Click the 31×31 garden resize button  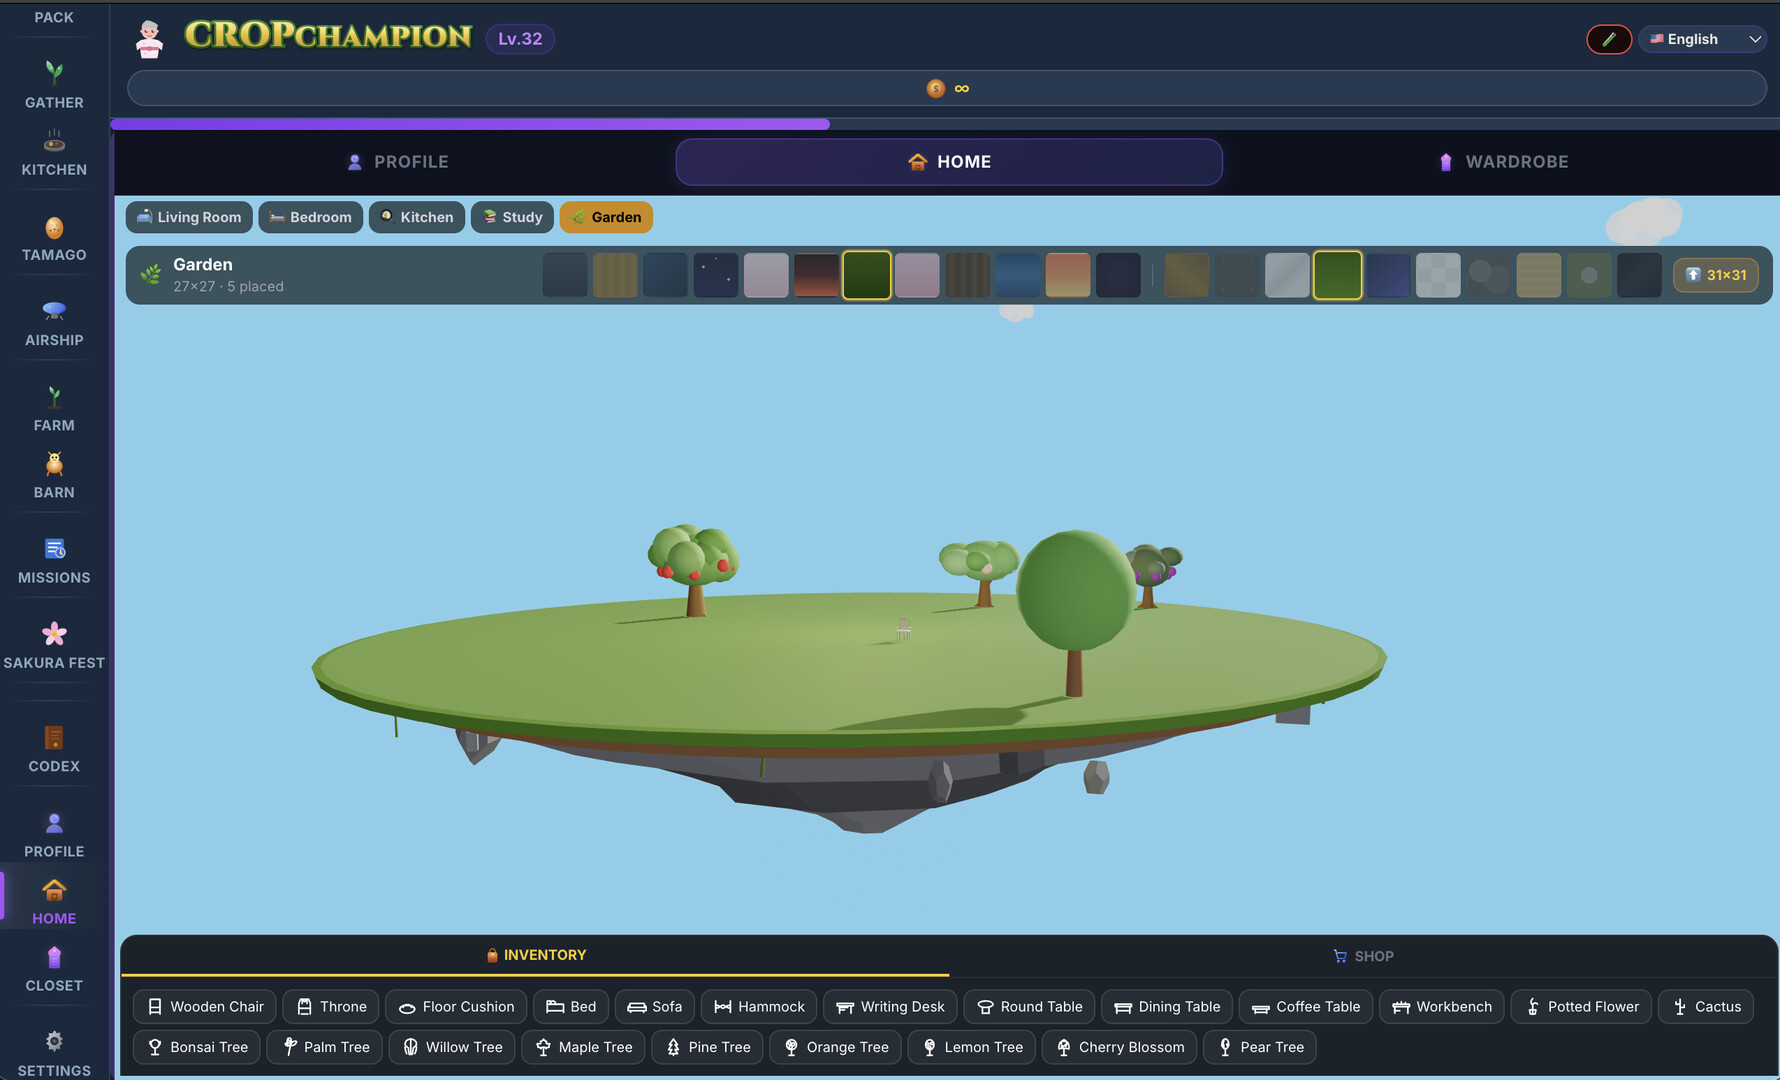pyautogui.click(x=1716, y=275)
